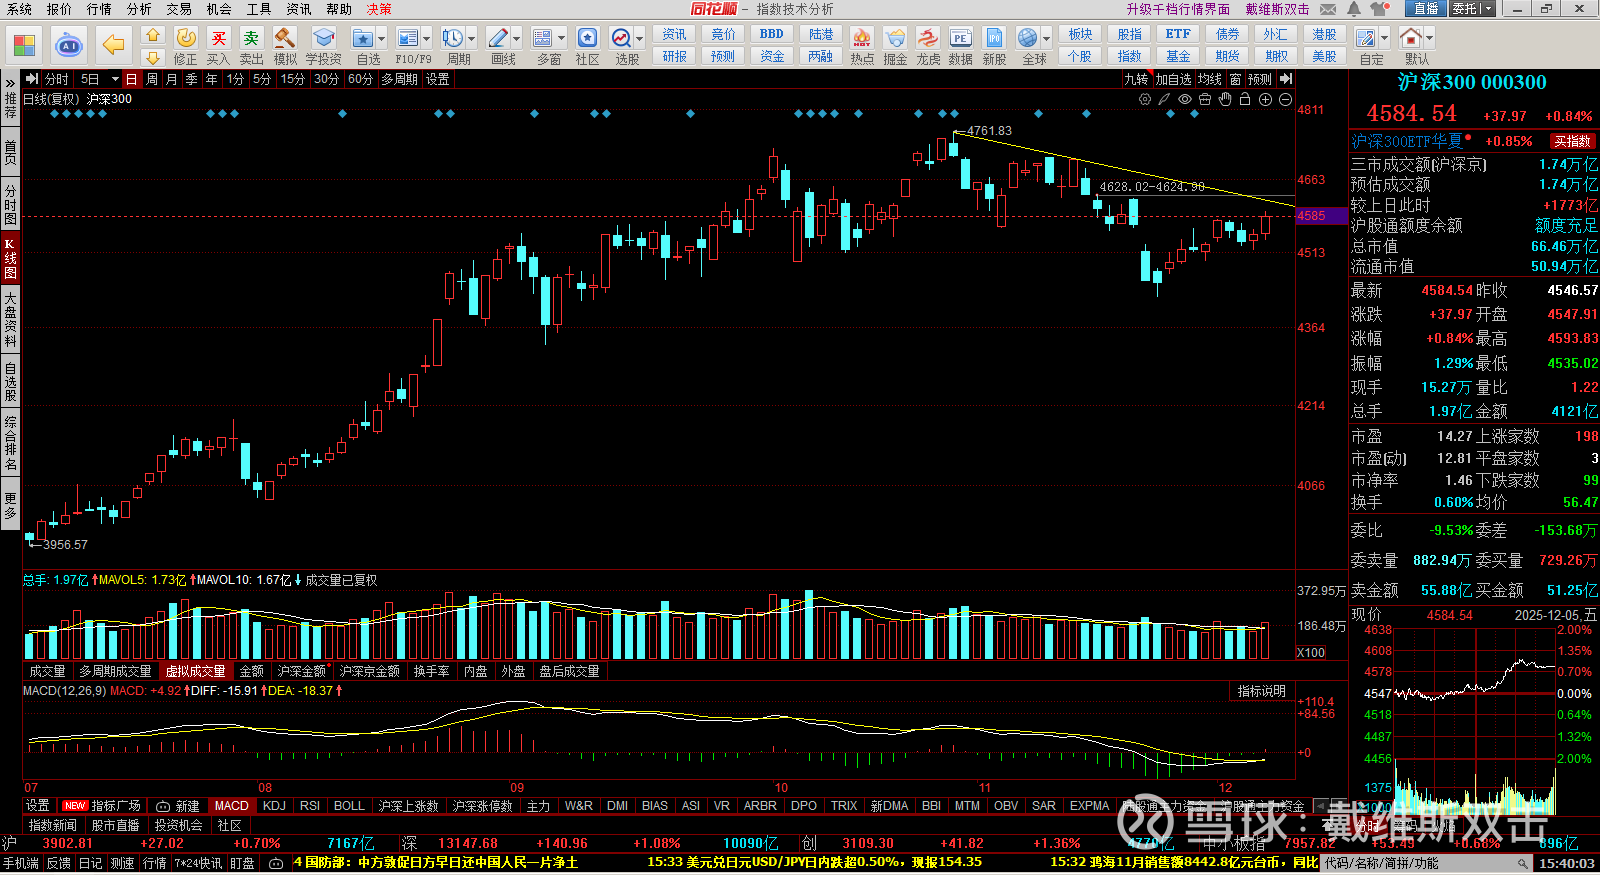Click the 买入 buy icon
The image size is (1600, 875).
(x=218, y=38)
